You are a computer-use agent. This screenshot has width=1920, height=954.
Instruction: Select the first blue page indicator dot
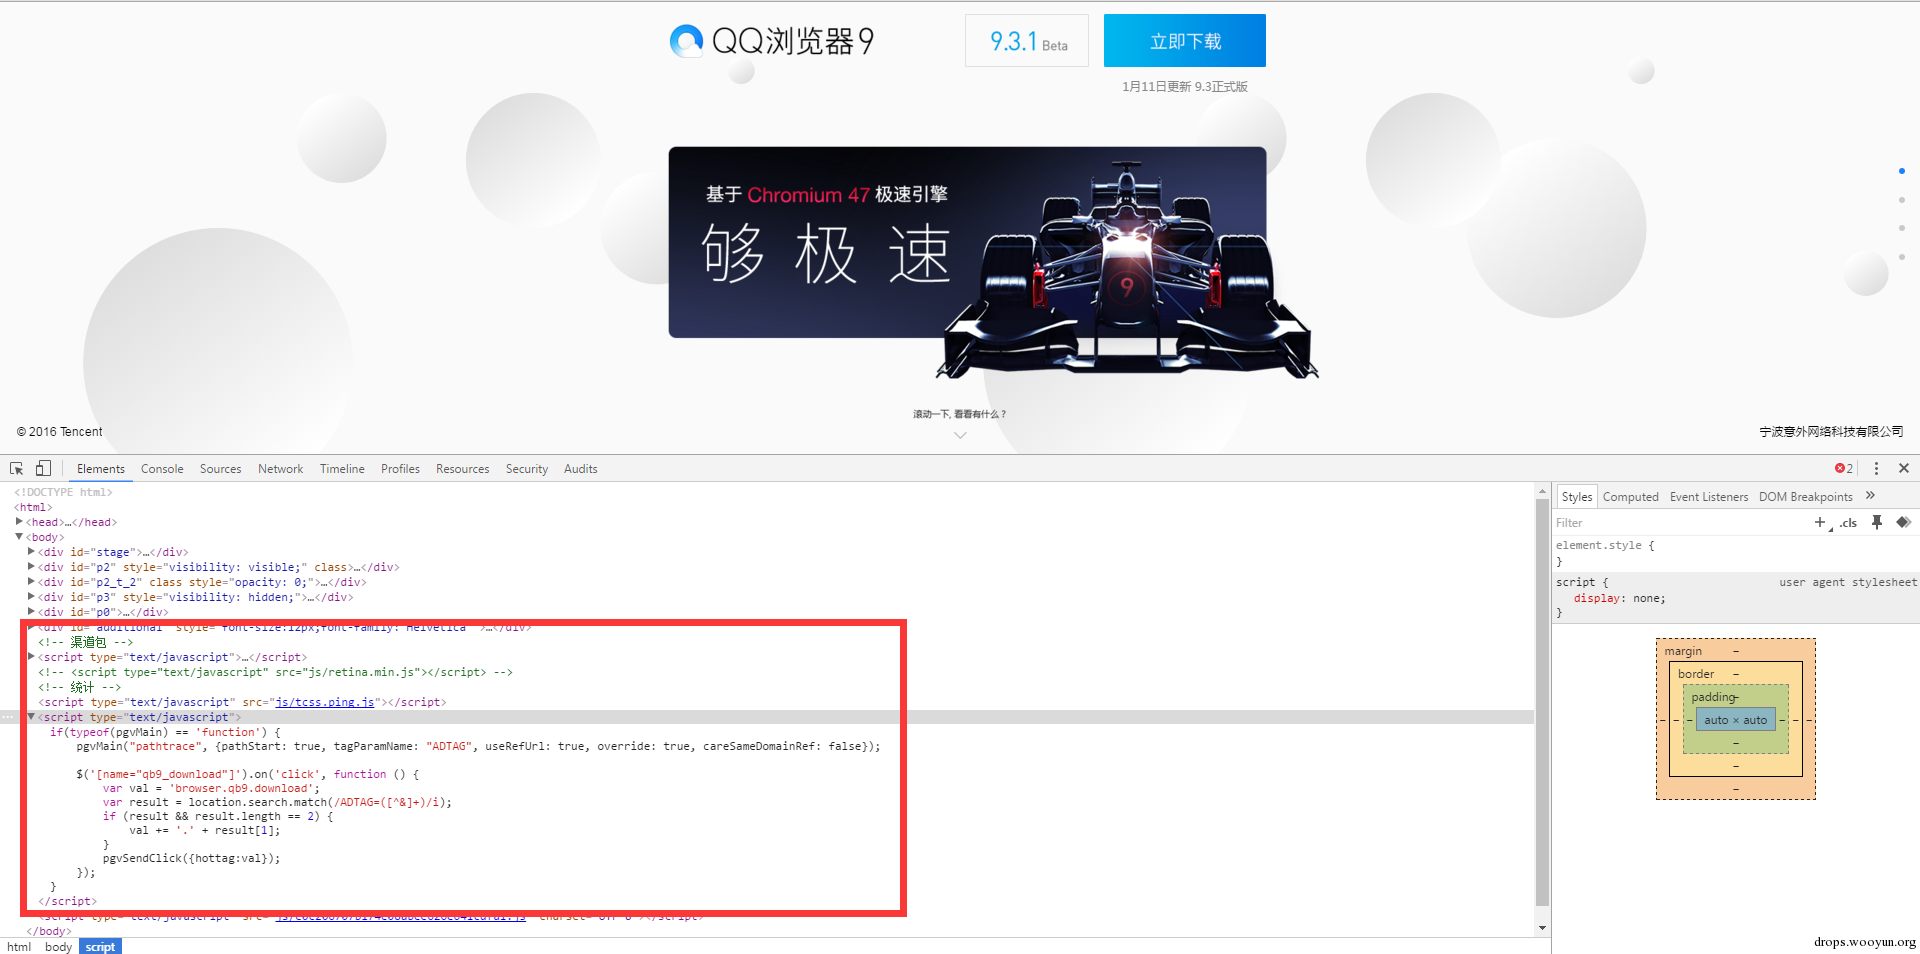(1901, 171)
